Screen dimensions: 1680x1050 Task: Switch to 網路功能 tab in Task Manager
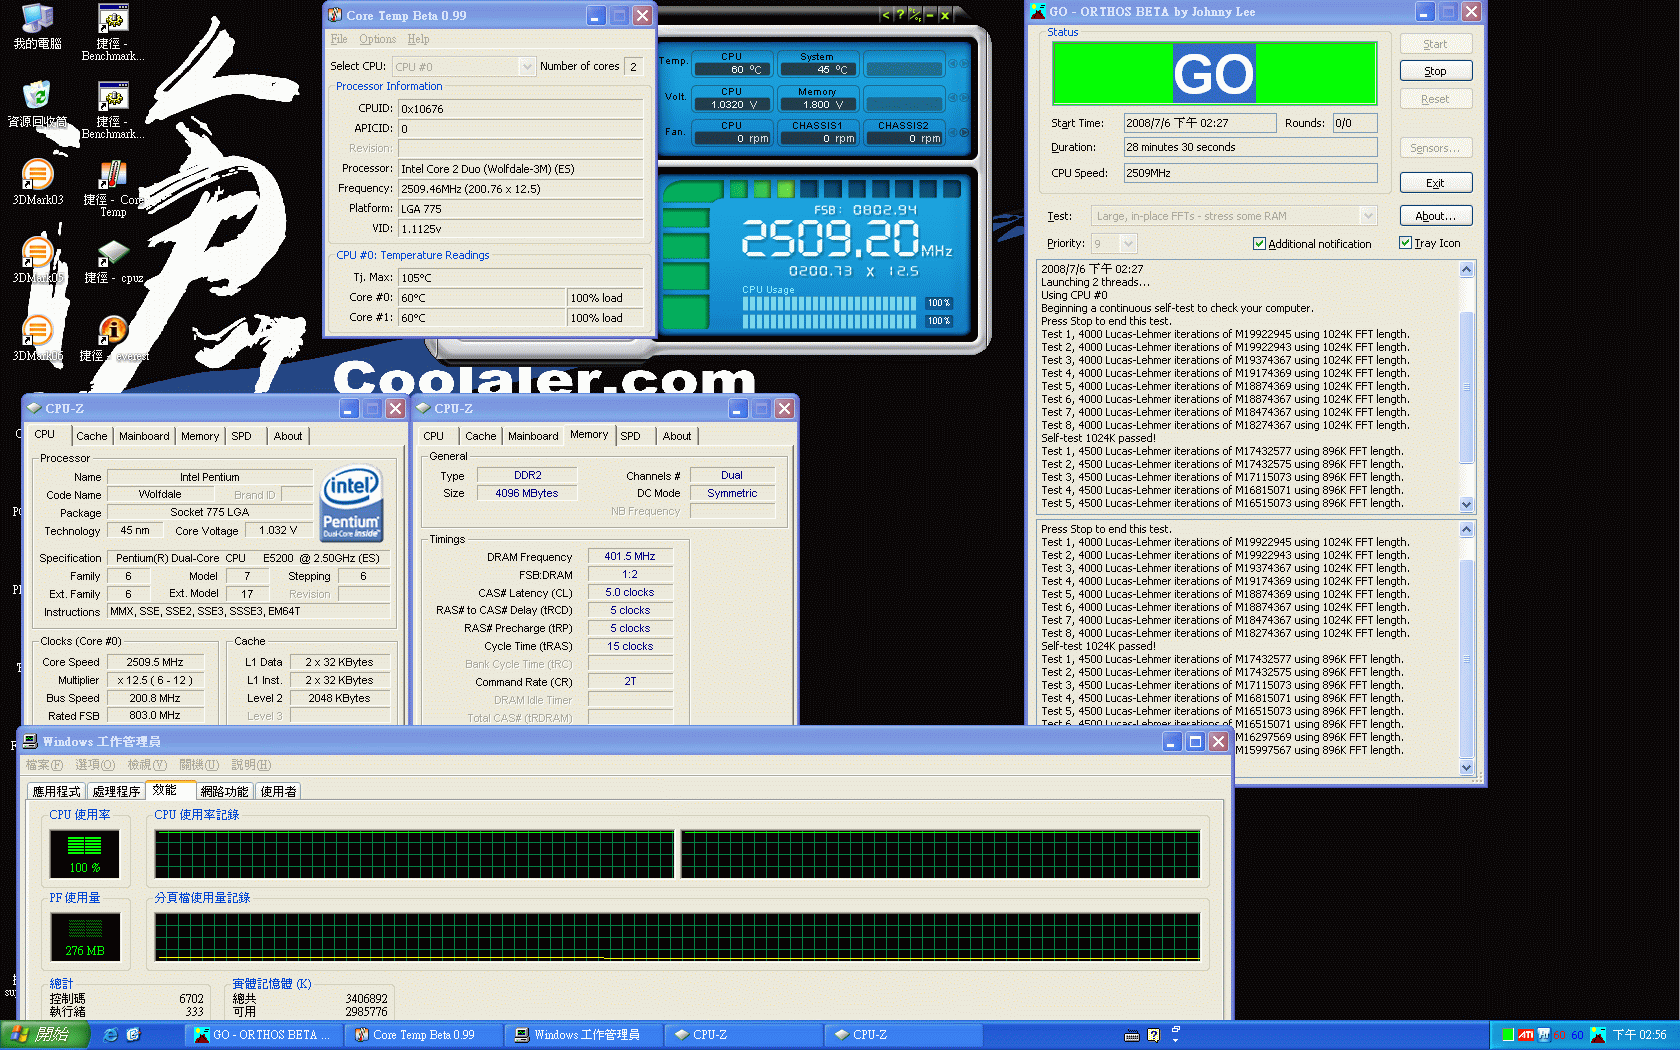pos(224,791)
